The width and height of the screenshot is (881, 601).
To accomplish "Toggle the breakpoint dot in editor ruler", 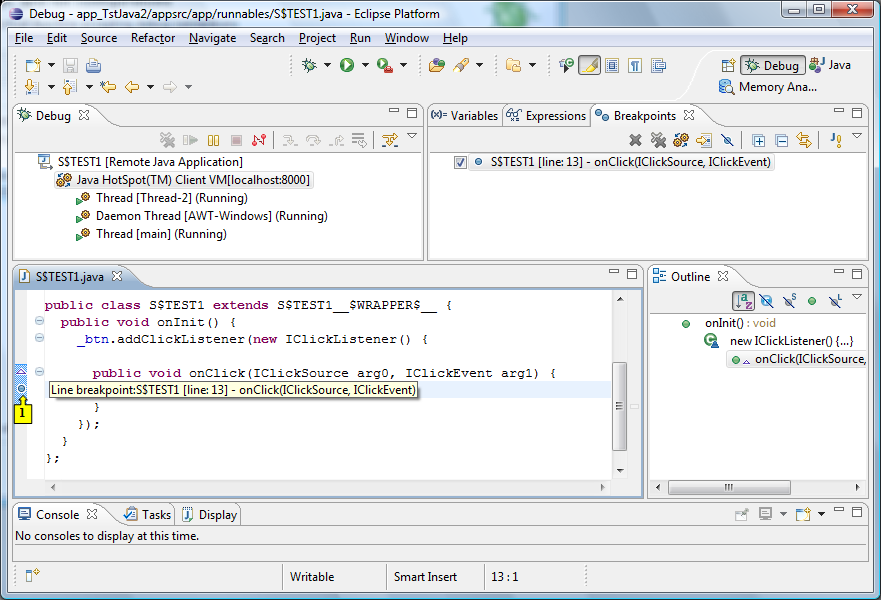I will tap(22, 388).
